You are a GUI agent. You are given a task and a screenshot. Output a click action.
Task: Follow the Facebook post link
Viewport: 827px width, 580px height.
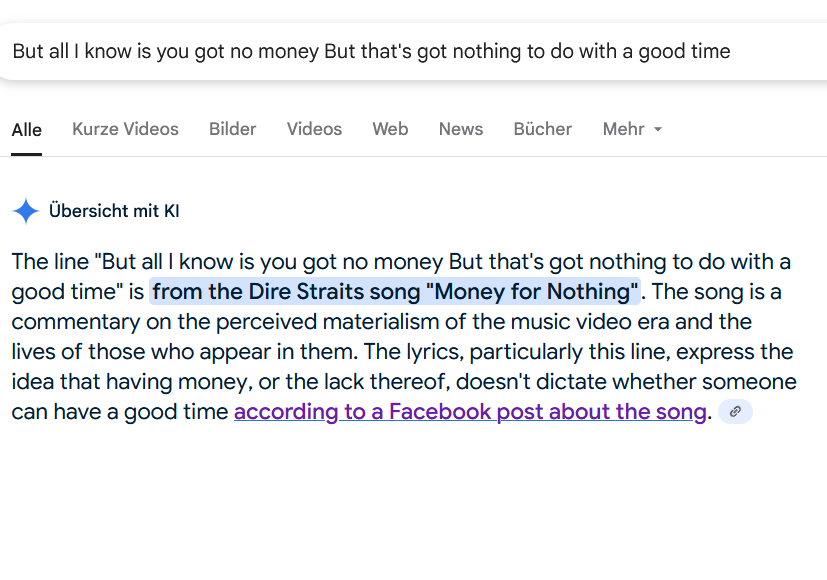coord(470,412)
